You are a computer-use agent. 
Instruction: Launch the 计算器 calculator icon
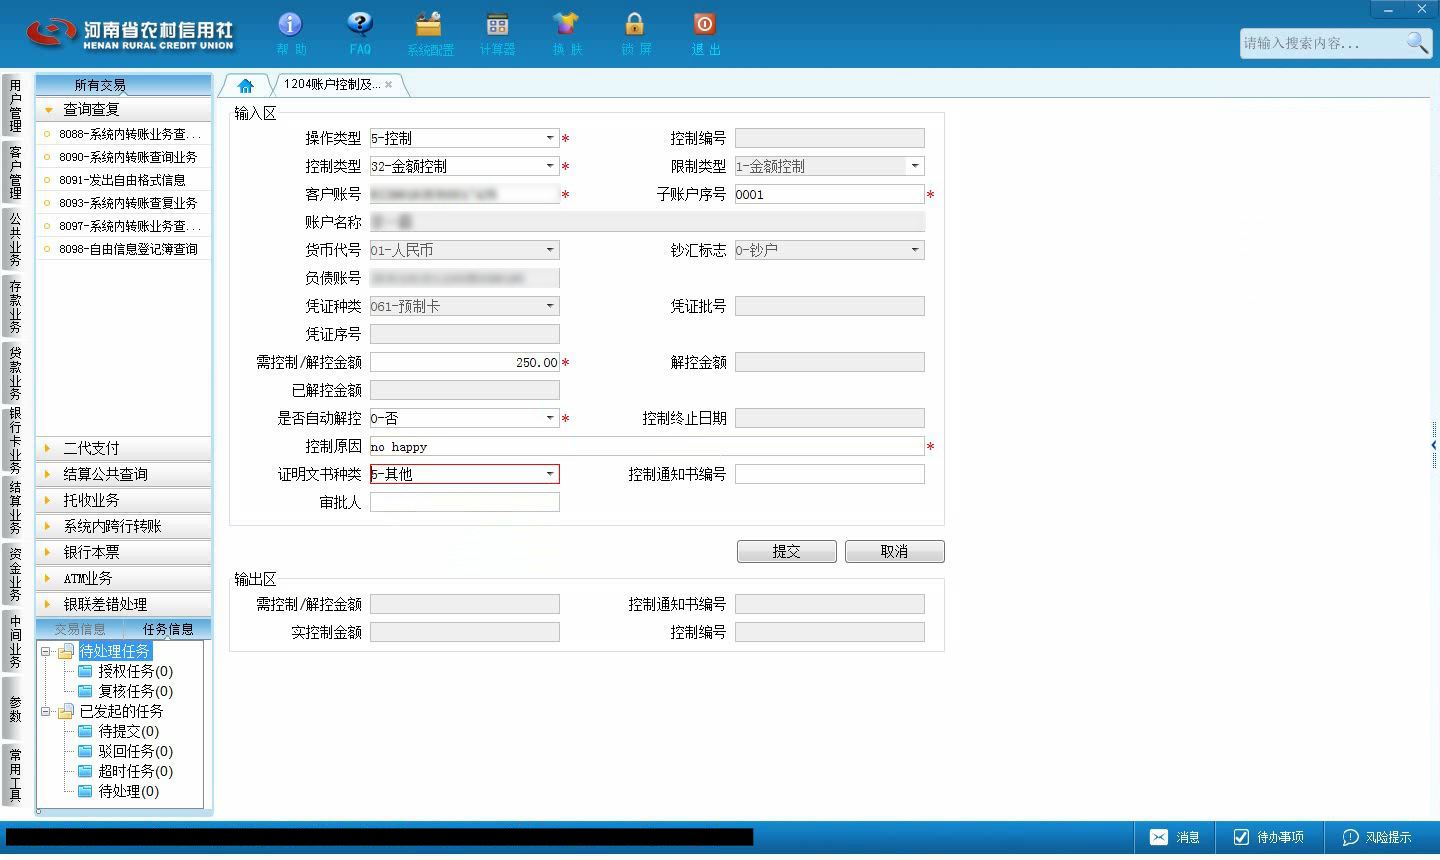click(497, 24)
